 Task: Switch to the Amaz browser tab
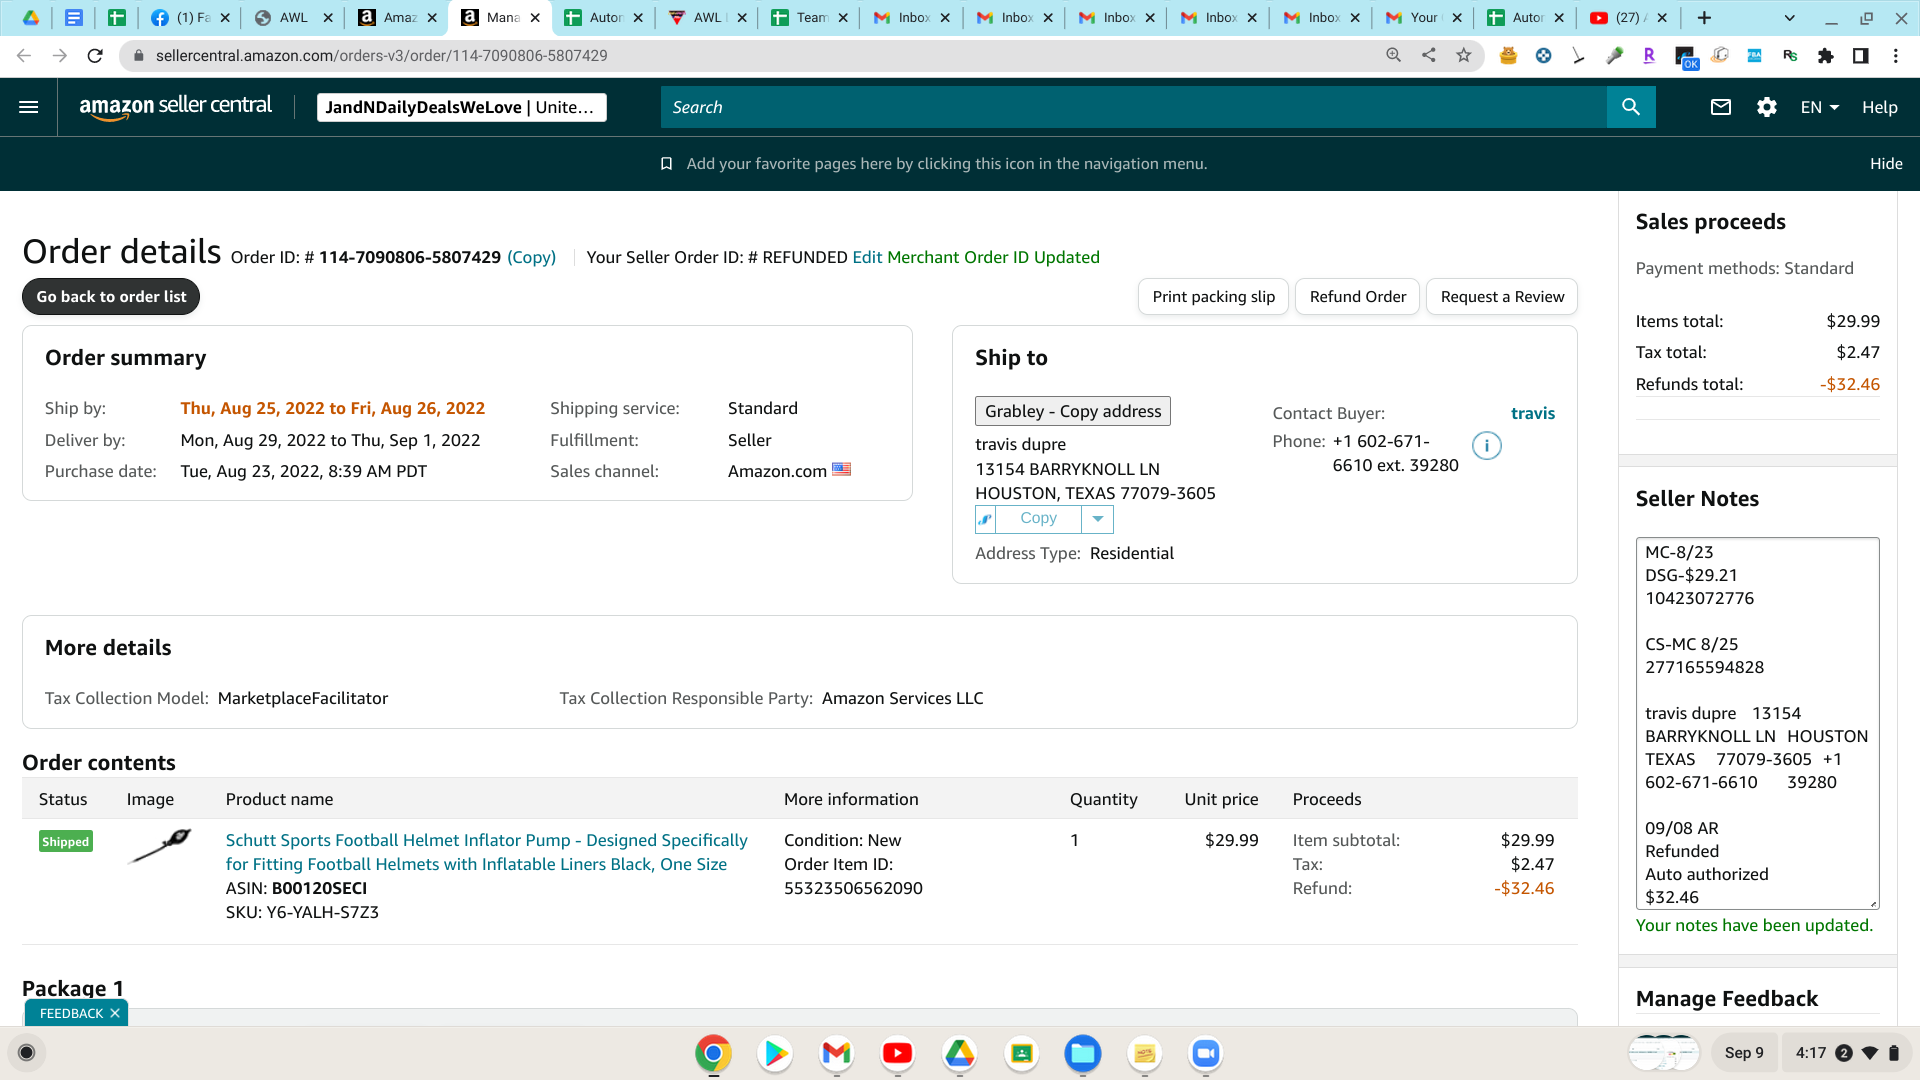397,18
